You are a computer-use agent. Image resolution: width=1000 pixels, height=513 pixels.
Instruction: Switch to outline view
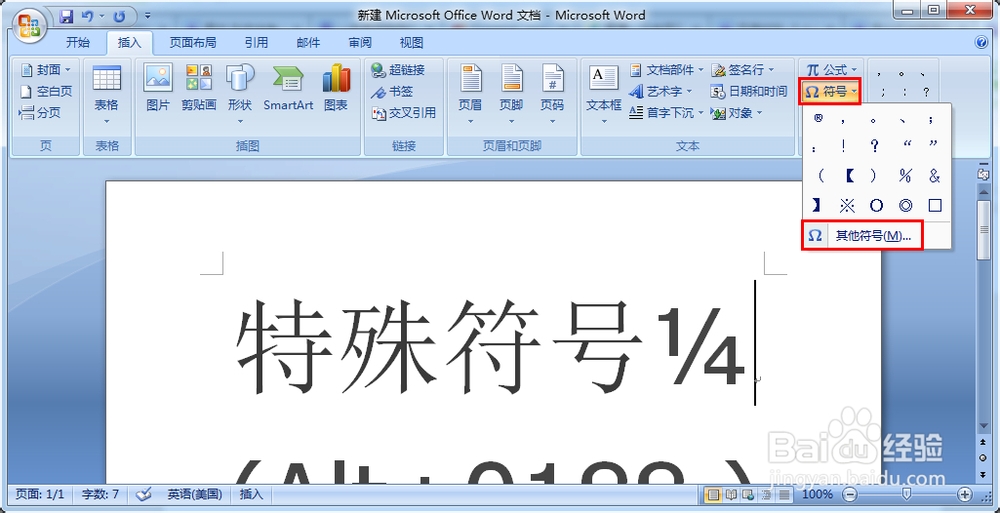(x=766, y=494)
